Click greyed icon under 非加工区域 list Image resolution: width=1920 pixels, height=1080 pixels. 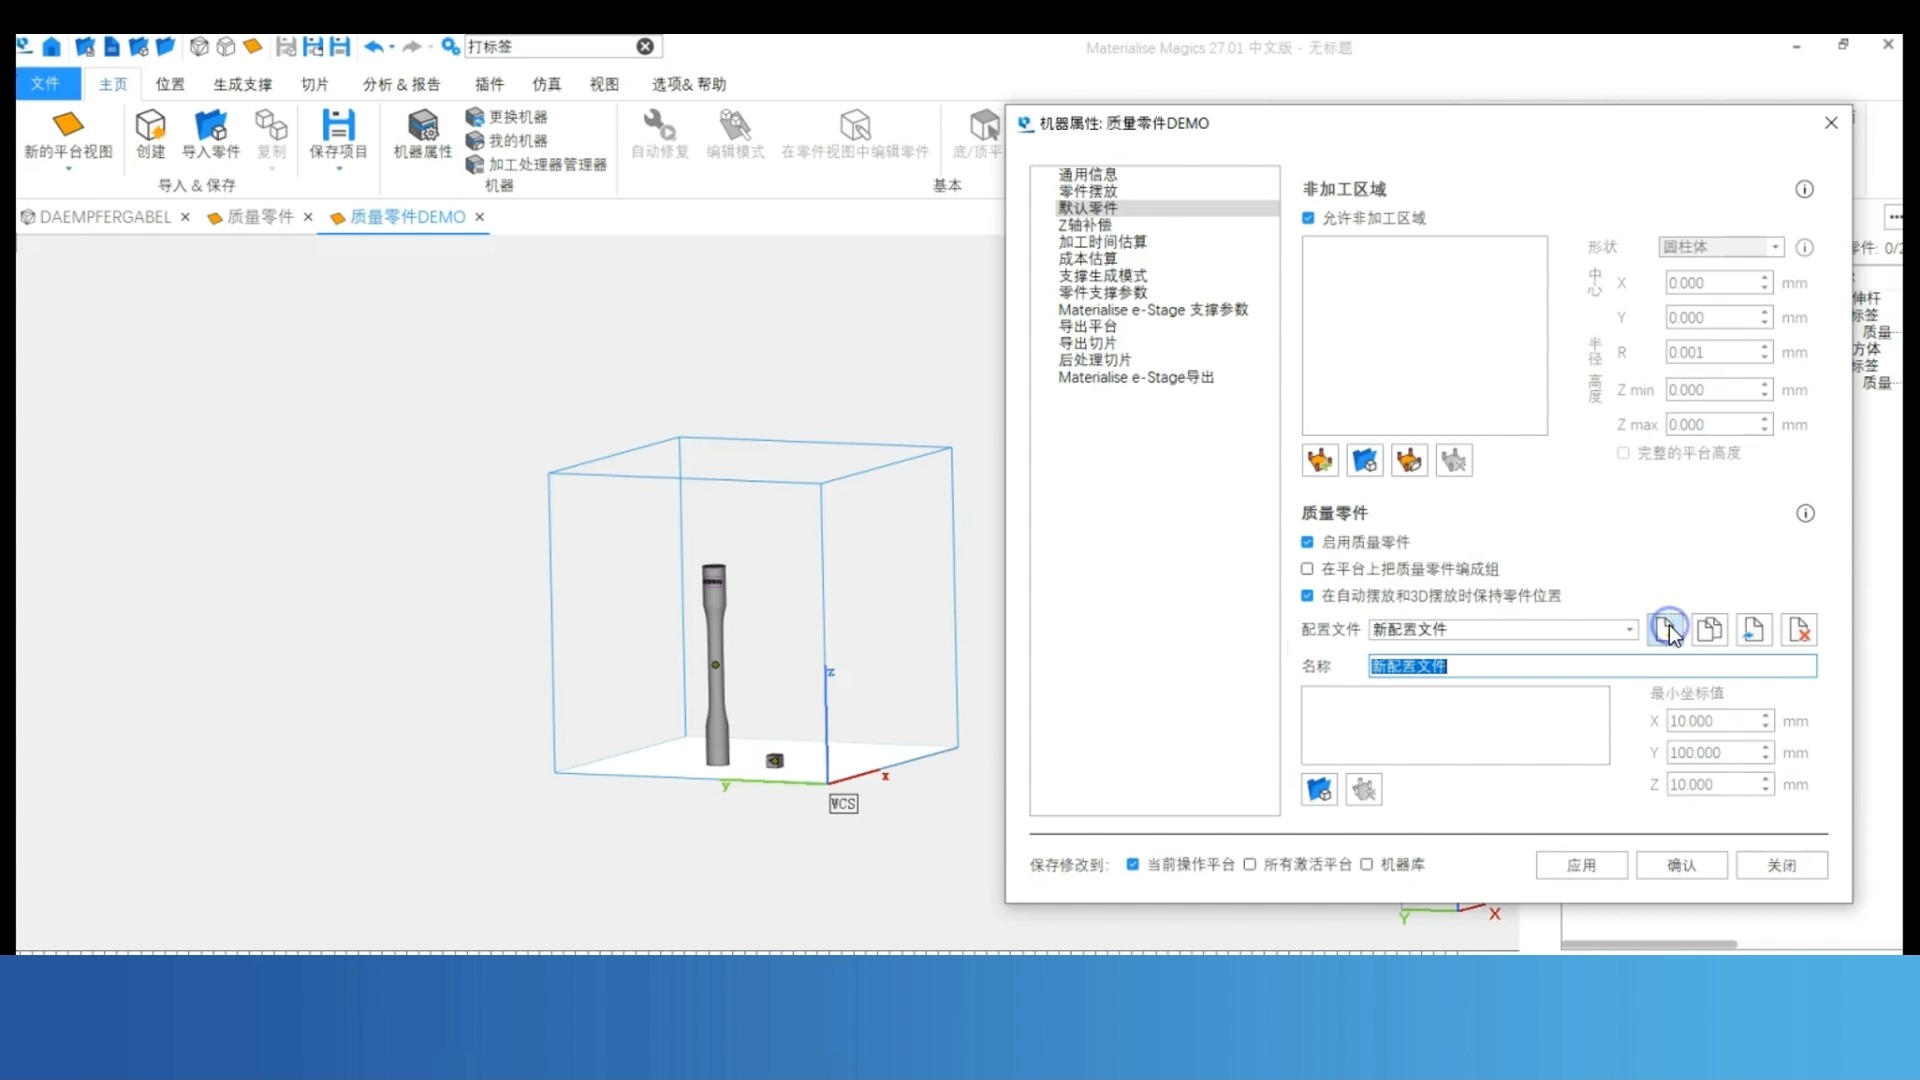click(1454, 460)
